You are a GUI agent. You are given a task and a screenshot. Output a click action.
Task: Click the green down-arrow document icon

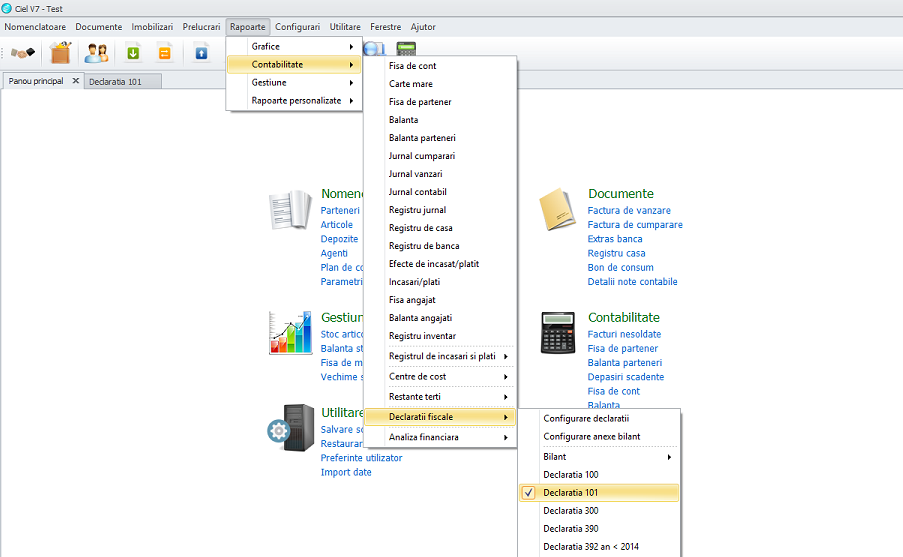point(133,53)
